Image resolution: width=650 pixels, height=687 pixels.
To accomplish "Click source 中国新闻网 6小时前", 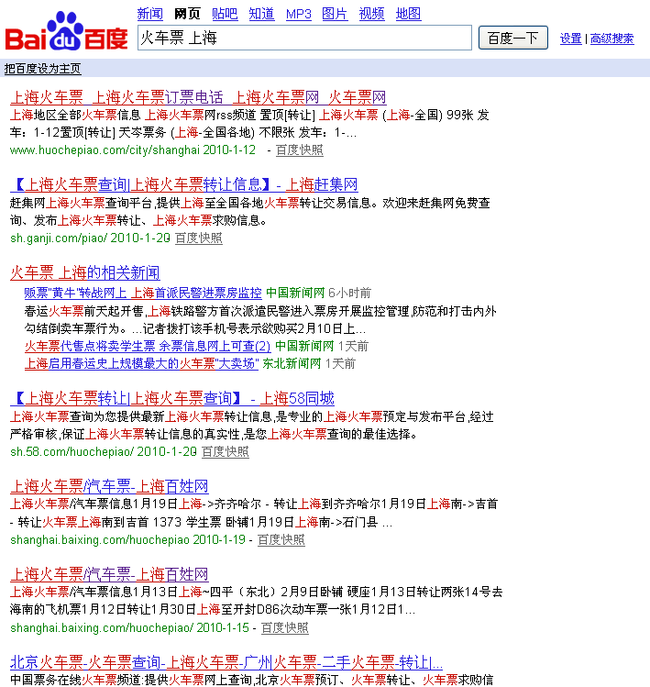I will [x=318, y=293].
